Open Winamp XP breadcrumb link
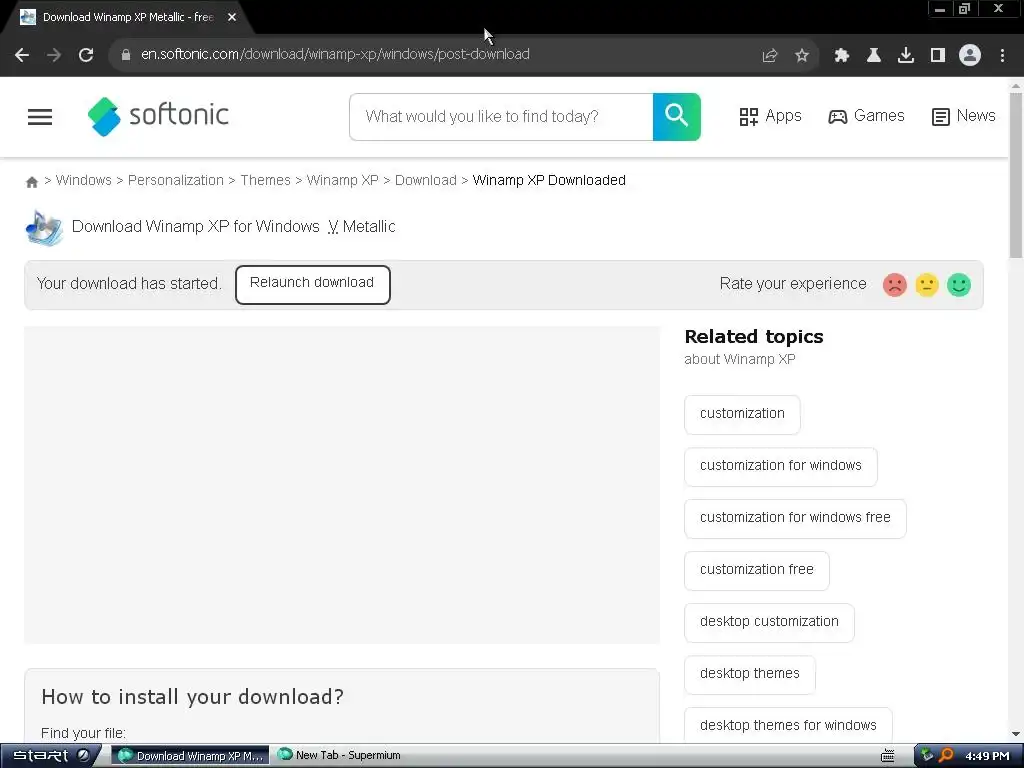 [342, 180]
